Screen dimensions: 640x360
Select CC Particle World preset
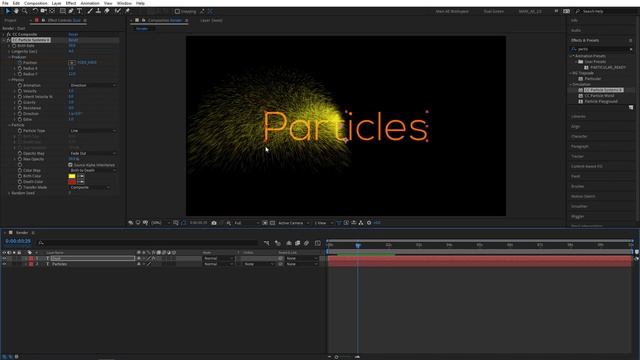599,96
